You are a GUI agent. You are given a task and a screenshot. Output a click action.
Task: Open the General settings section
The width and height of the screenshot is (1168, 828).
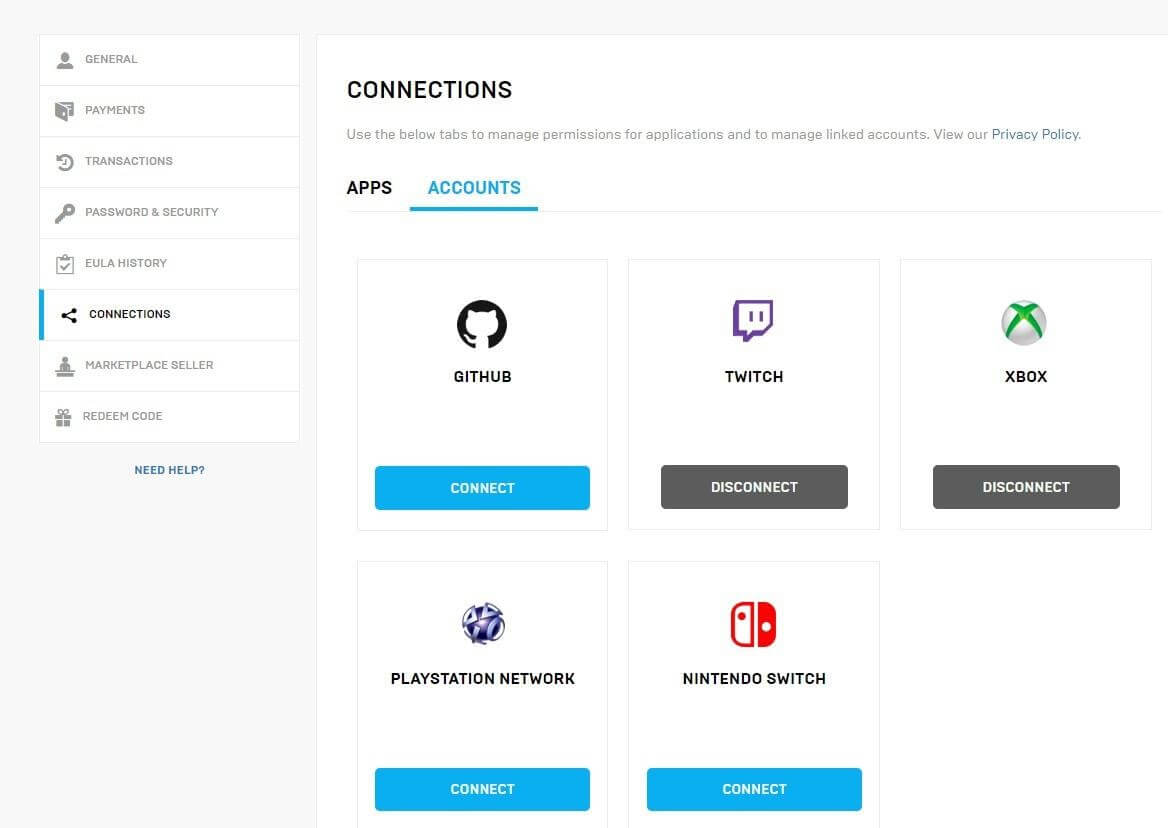(x=170, y=60)
